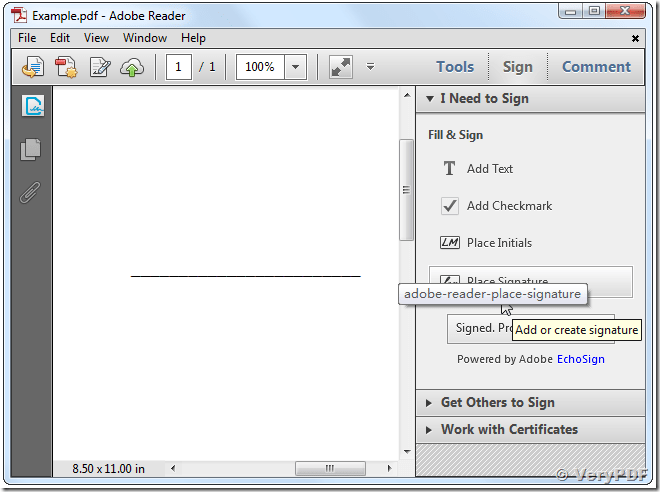Open the Help menu
The image size is (660, 492).
193,38
